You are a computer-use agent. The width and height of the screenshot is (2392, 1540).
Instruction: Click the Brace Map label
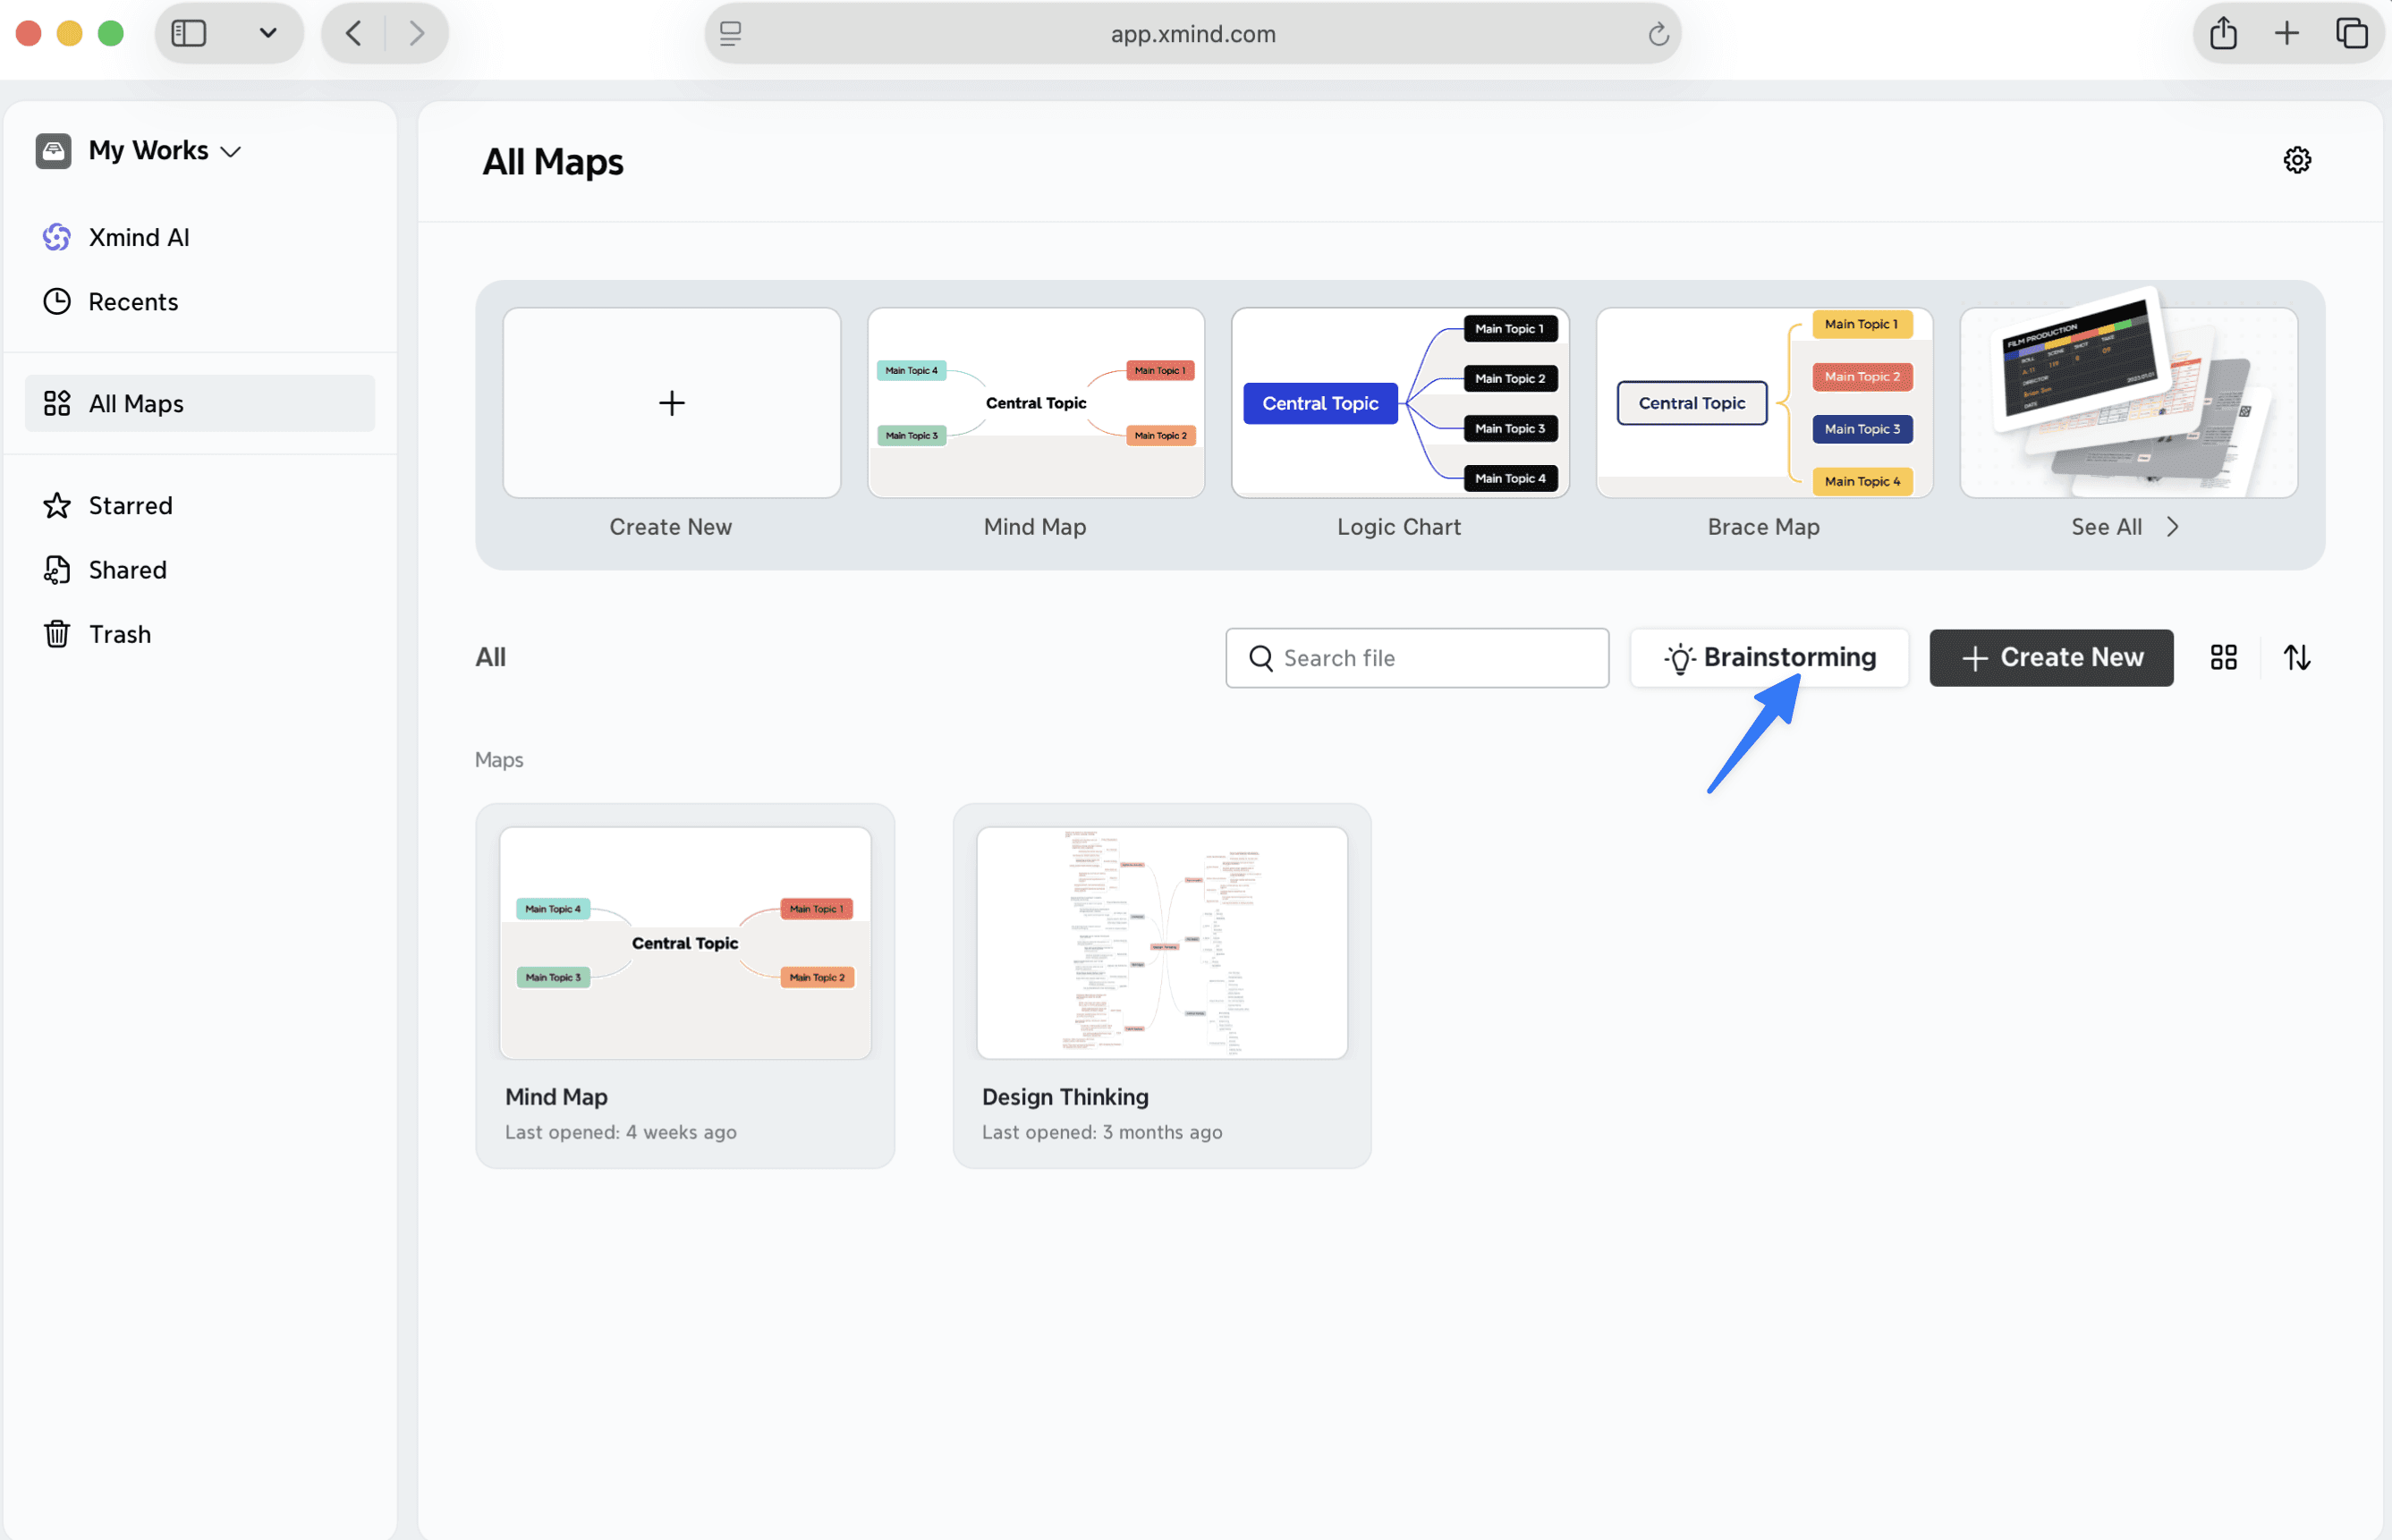pyautogui.click(x=1763, y=527)
